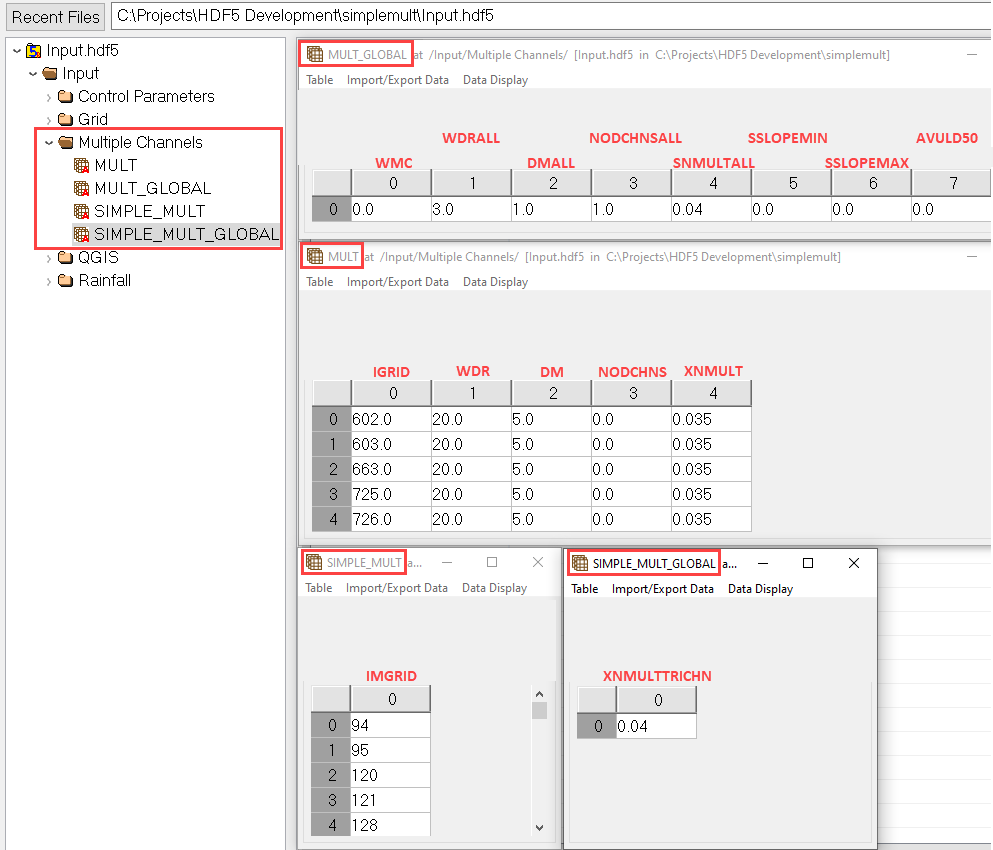
Task: Open Table menu in MULT_GLOBAL window
Action: click(320, 80)
